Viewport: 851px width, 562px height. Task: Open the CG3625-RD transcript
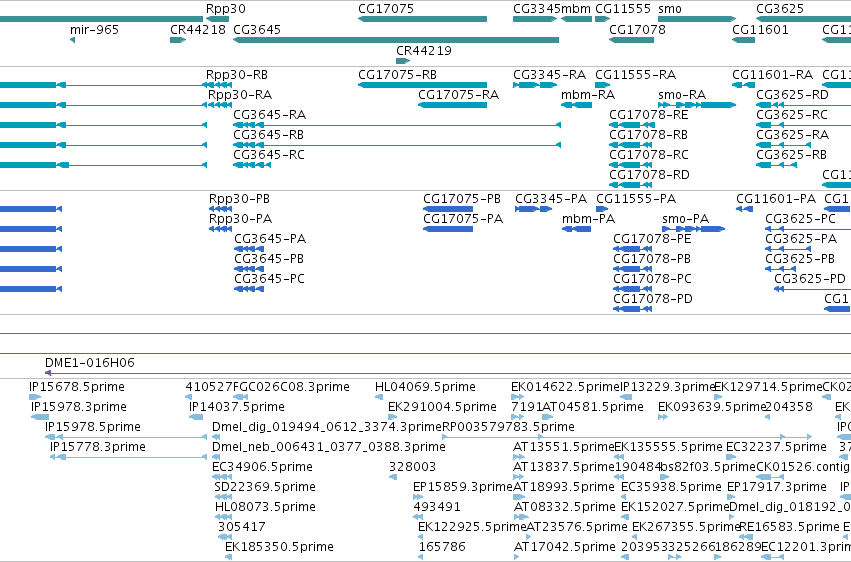coord(803,105)
